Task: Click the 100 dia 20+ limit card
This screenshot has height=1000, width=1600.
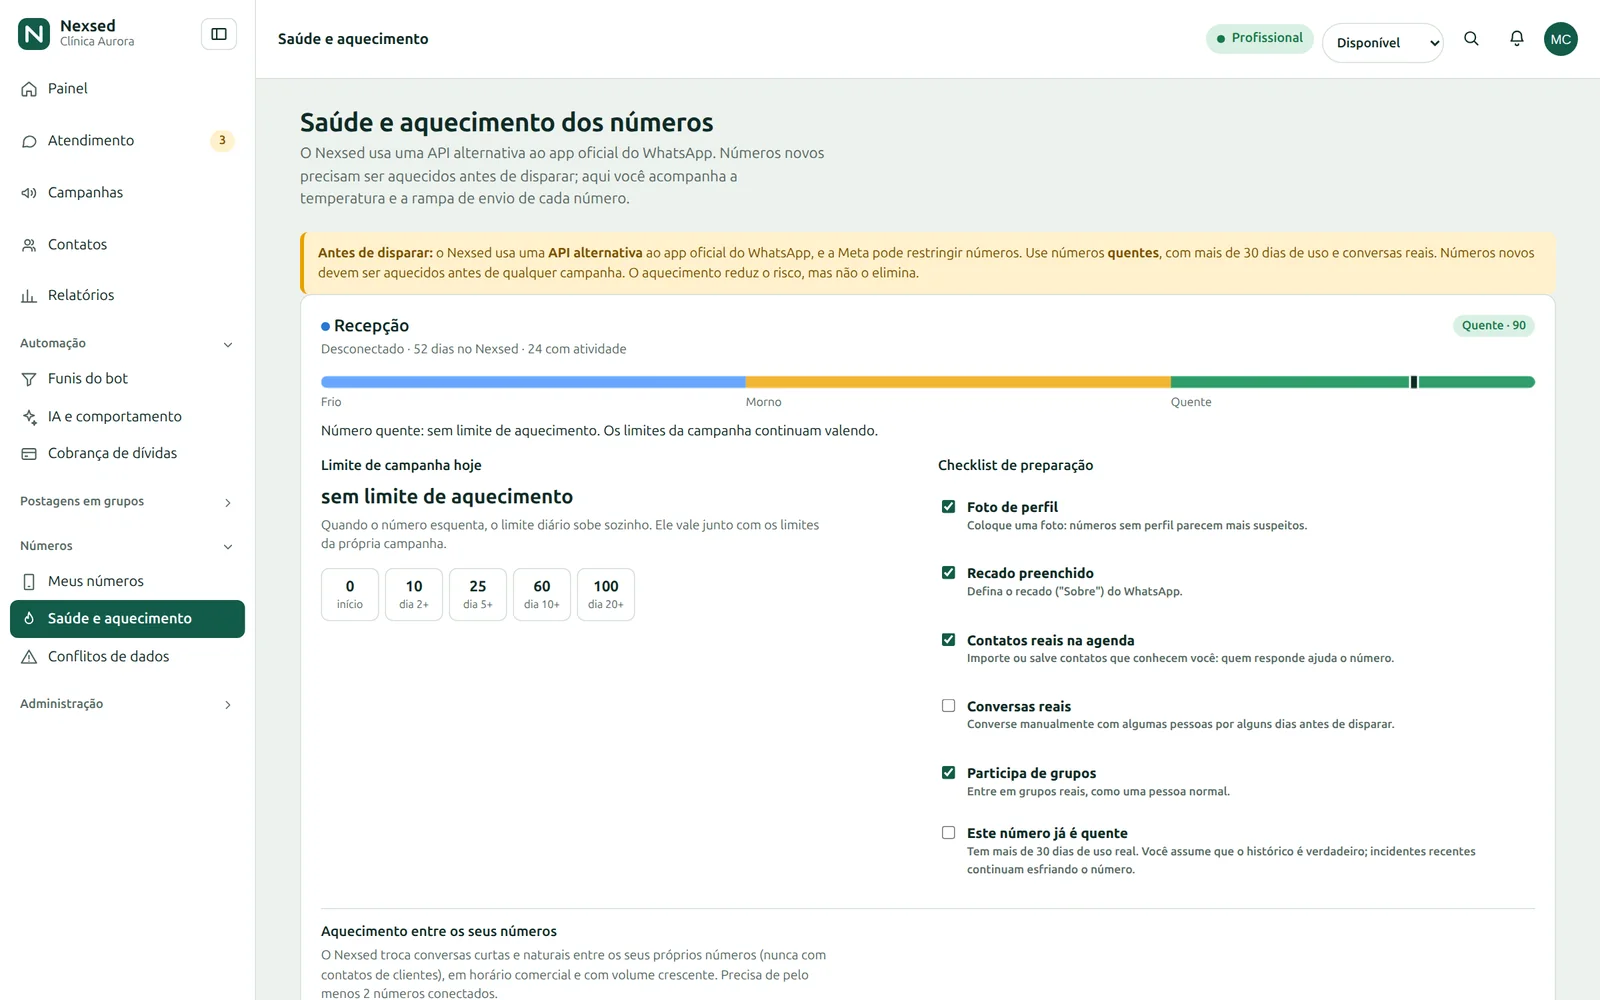Action: pyautogui.click(x=606, y=594)
